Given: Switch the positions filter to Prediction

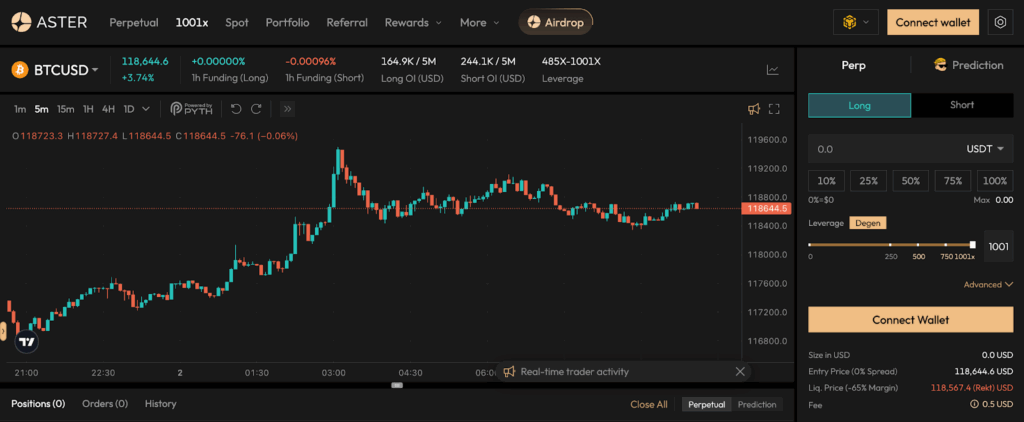Looking at the screenshot, I should pyautogui.click(x=757, y=404).
